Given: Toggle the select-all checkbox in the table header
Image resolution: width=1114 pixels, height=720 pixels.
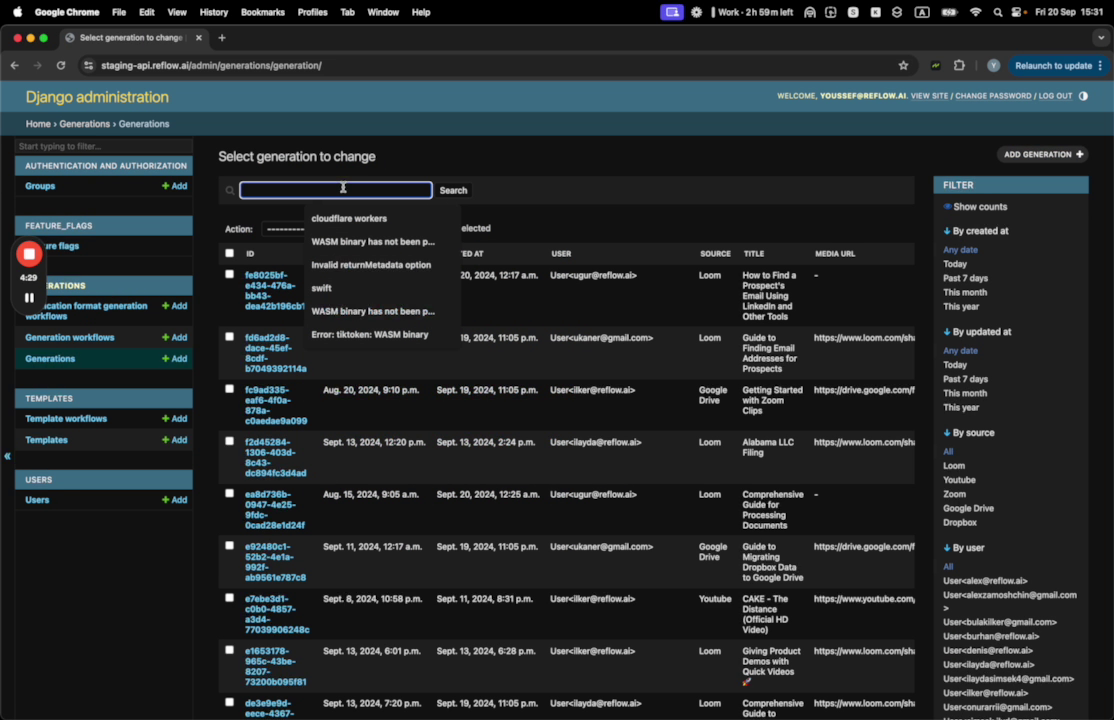Looking at the screenshot, I should tap(230, 253).
